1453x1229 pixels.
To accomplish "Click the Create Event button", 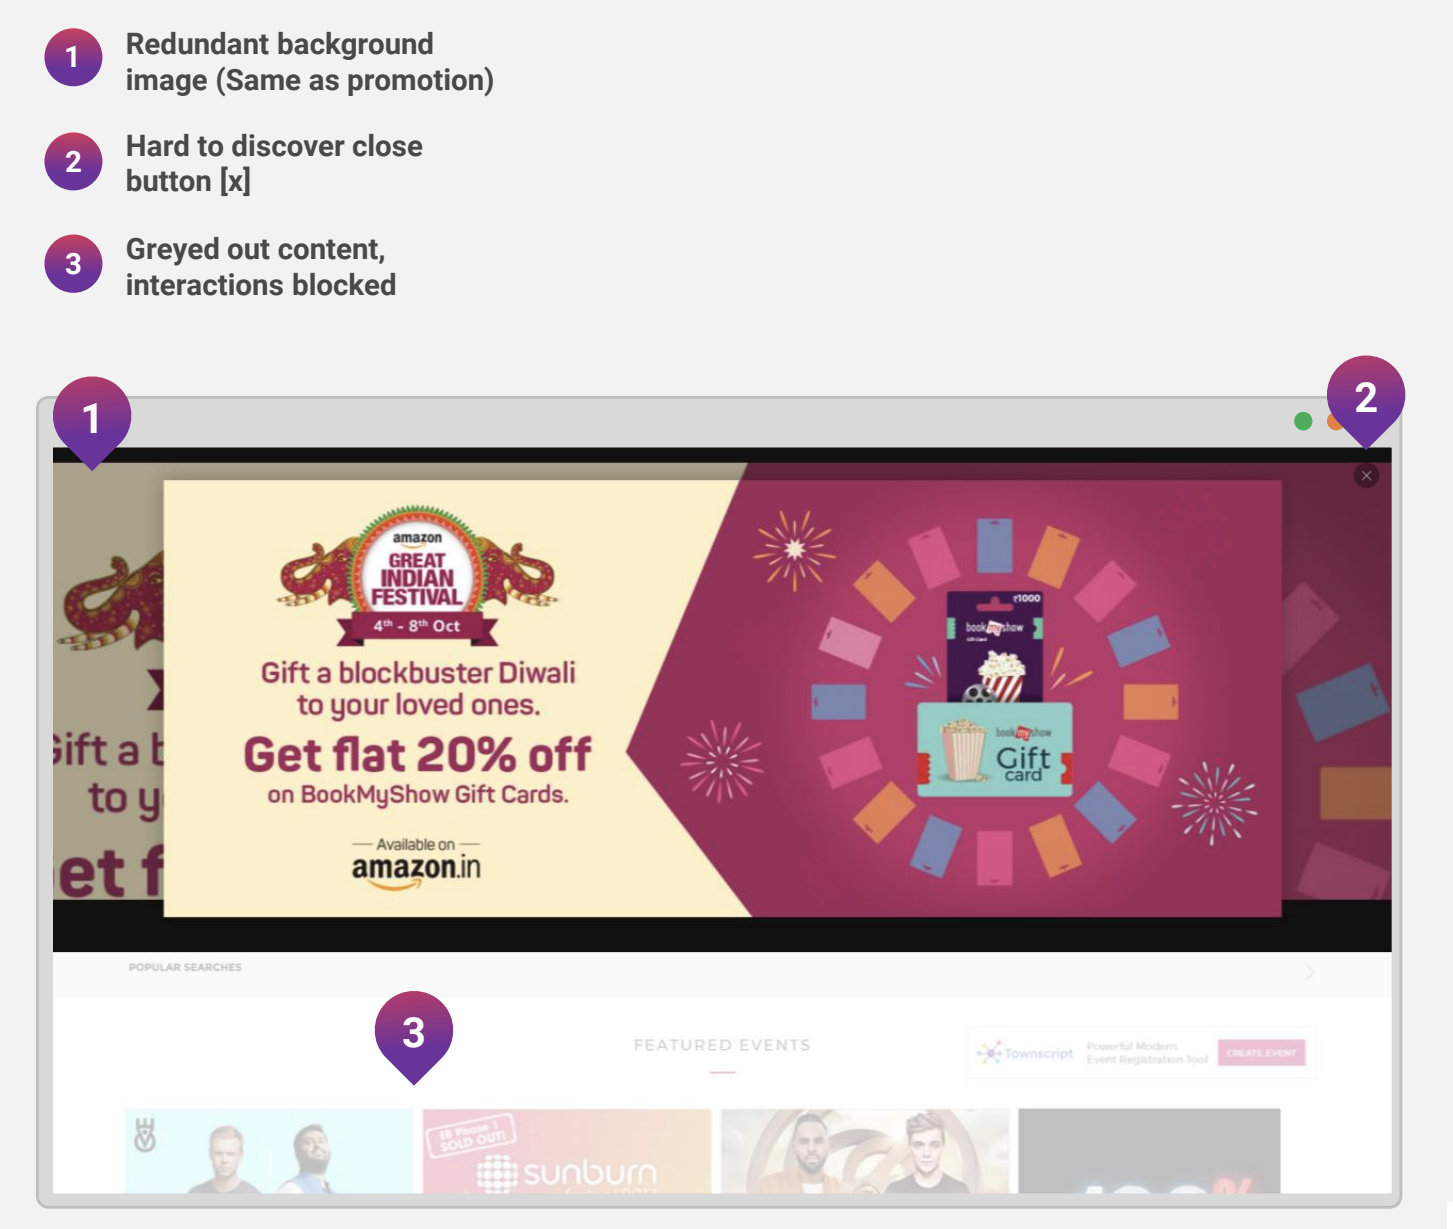I will pyautogui.click(x=1261, y=1053).
